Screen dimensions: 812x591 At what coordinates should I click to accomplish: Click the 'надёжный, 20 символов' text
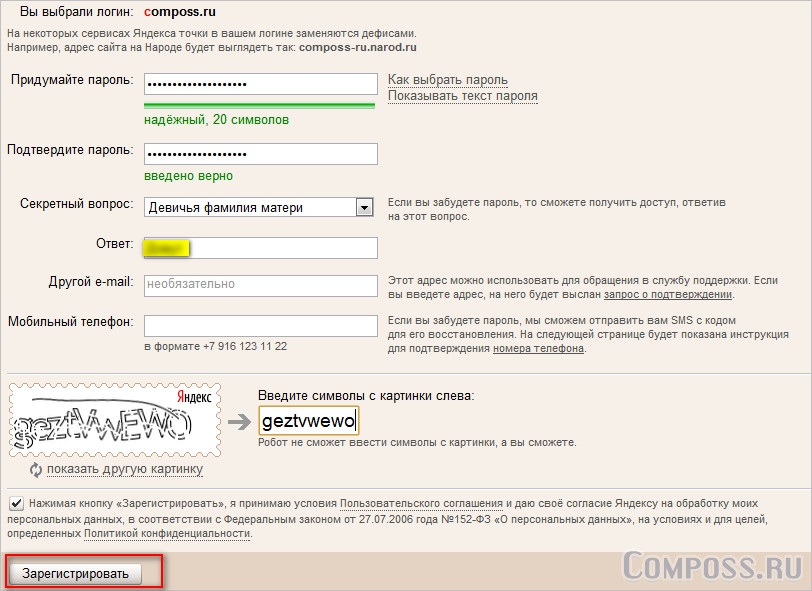pos(216,120)
